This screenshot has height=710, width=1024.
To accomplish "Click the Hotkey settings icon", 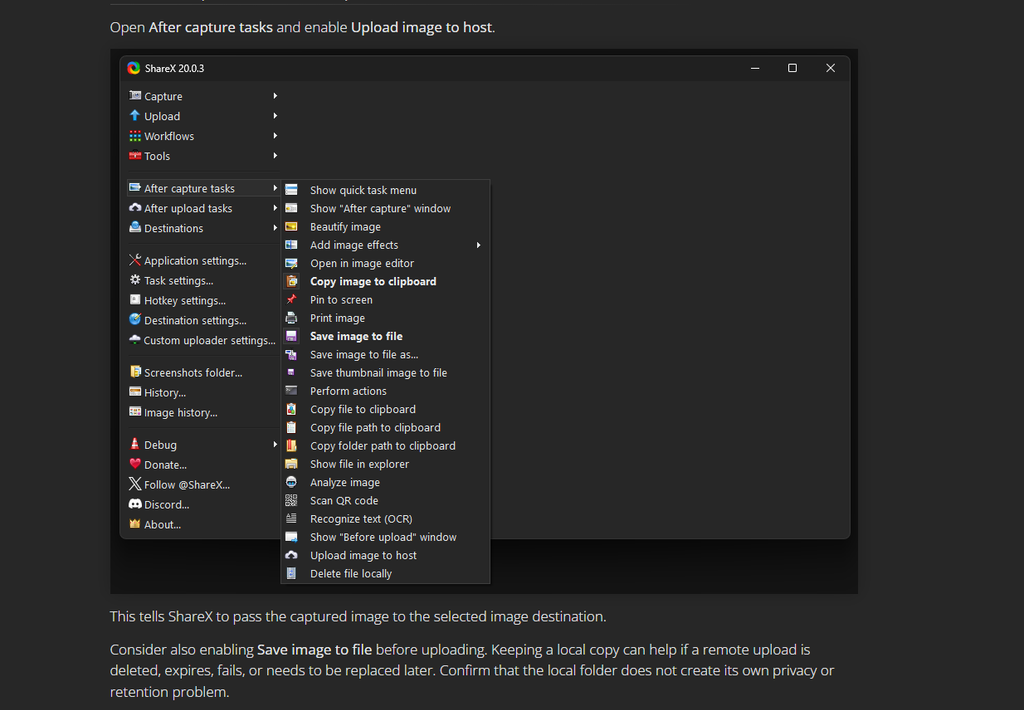I will pos(135,300).
